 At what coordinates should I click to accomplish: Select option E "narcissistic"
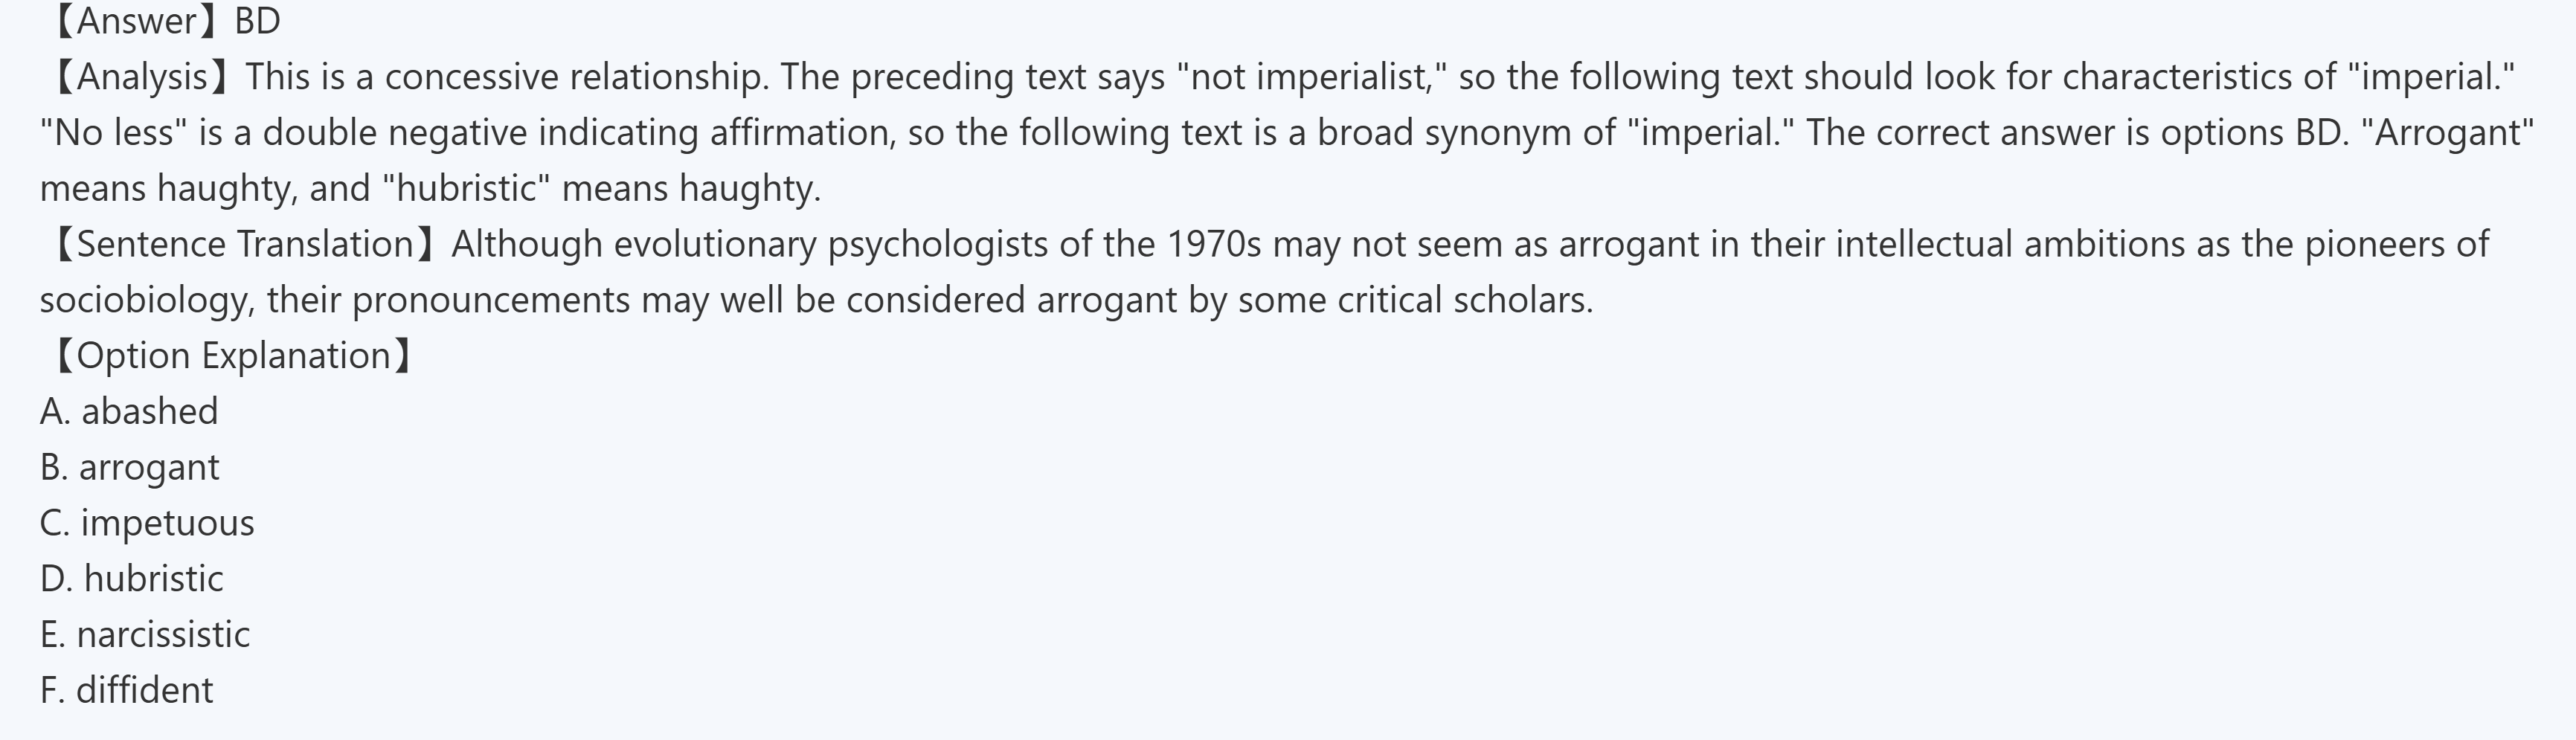(x=145, y=635)
